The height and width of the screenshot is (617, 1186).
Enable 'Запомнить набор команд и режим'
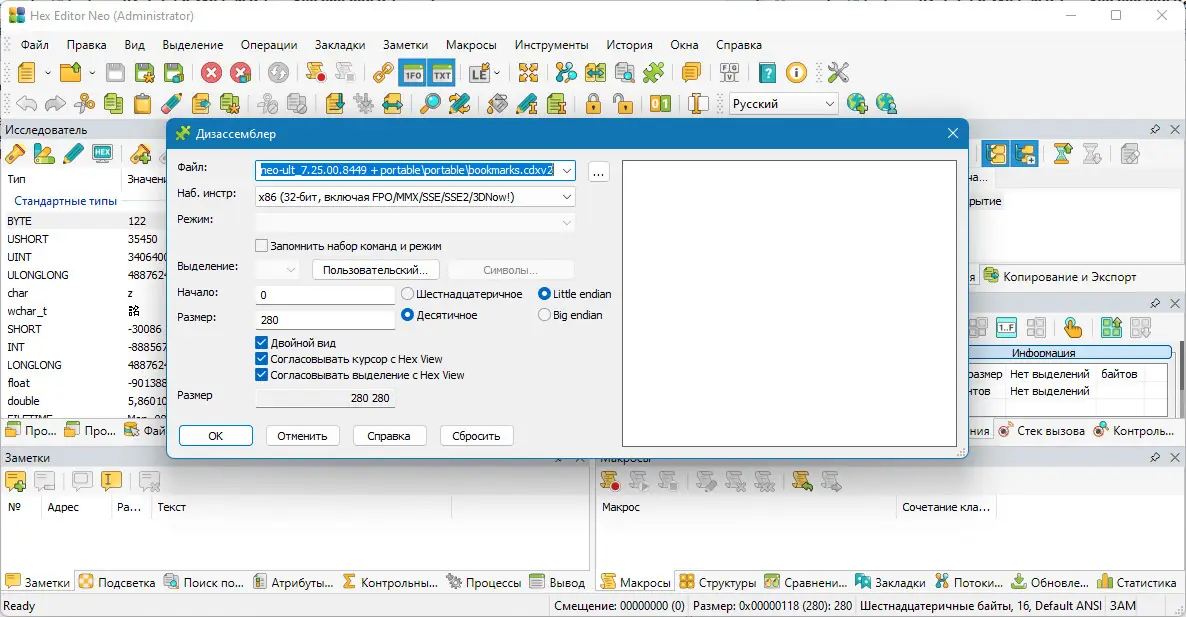tap(262, 245)
